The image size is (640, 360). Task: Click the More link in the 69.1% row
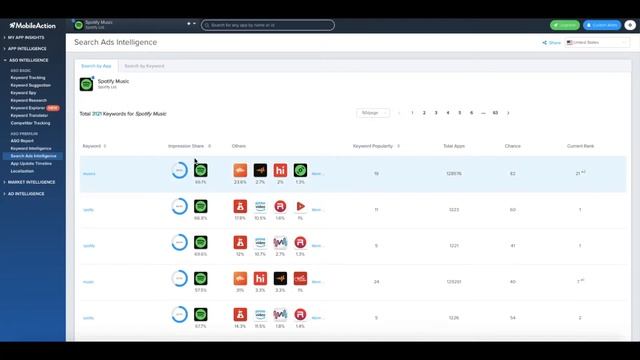(317, 174)
